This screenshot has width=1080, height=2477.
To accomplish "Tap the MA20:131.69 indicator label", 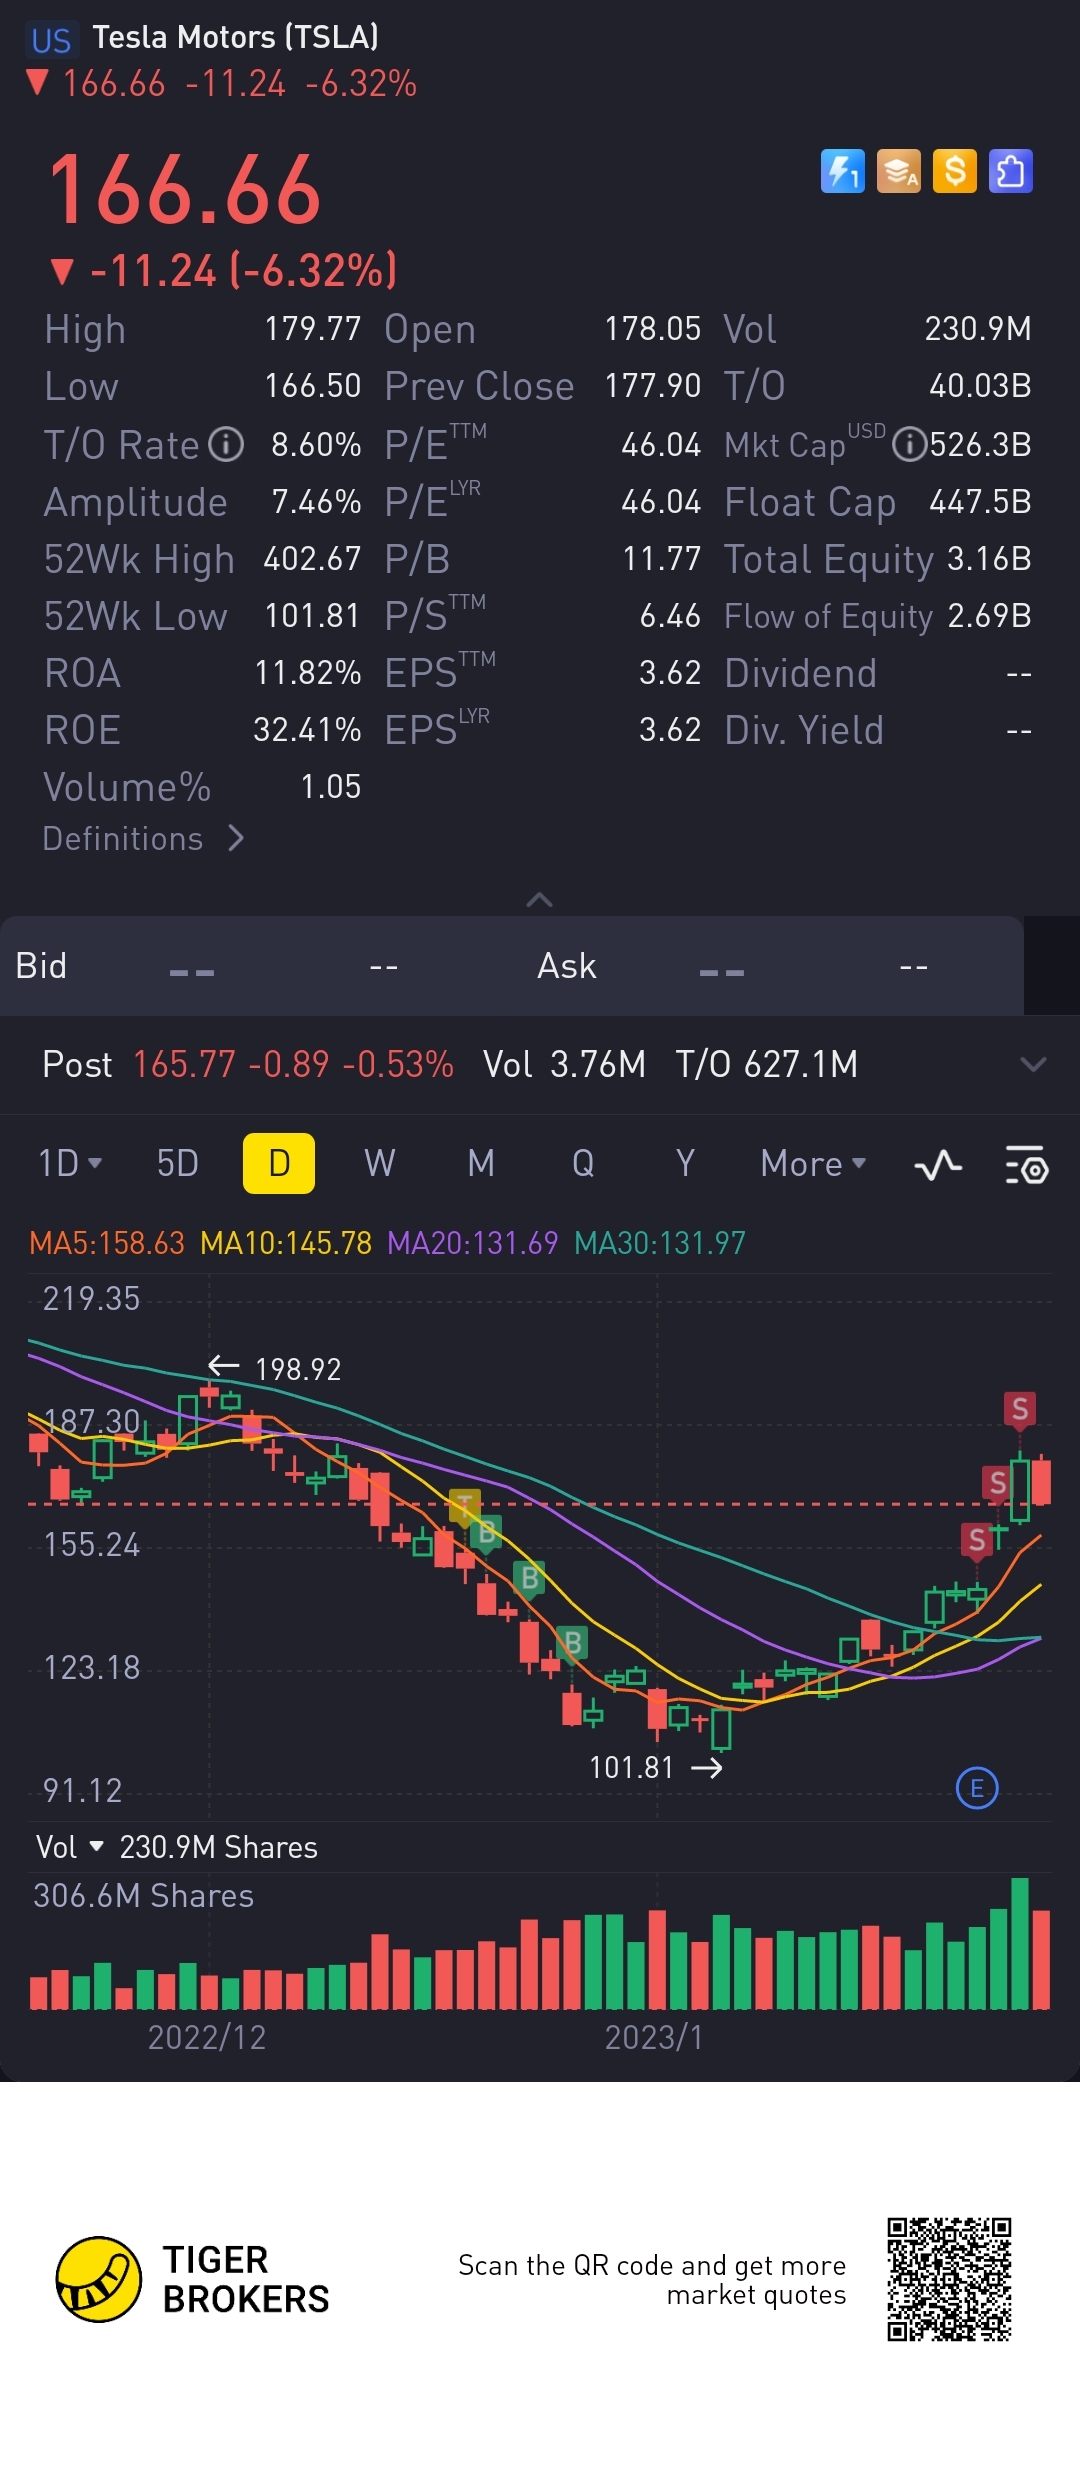I will 472,1243.
